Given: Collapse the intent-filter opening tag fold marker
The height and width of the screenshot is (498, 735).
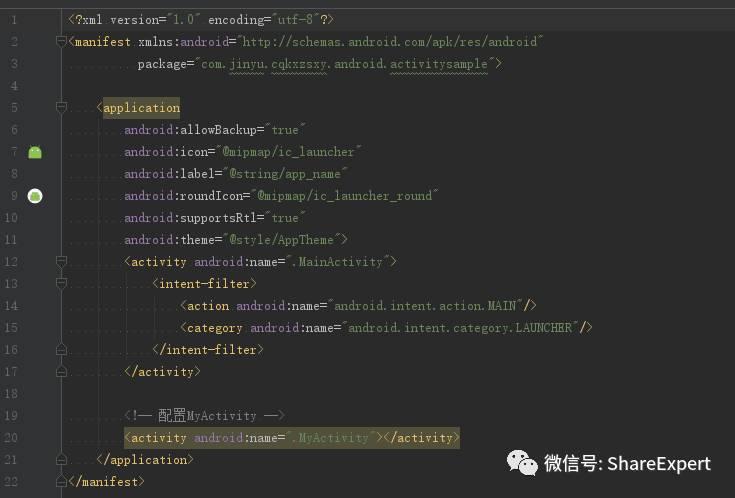Looking at the screenshot, I should click(x=62, y=284).
